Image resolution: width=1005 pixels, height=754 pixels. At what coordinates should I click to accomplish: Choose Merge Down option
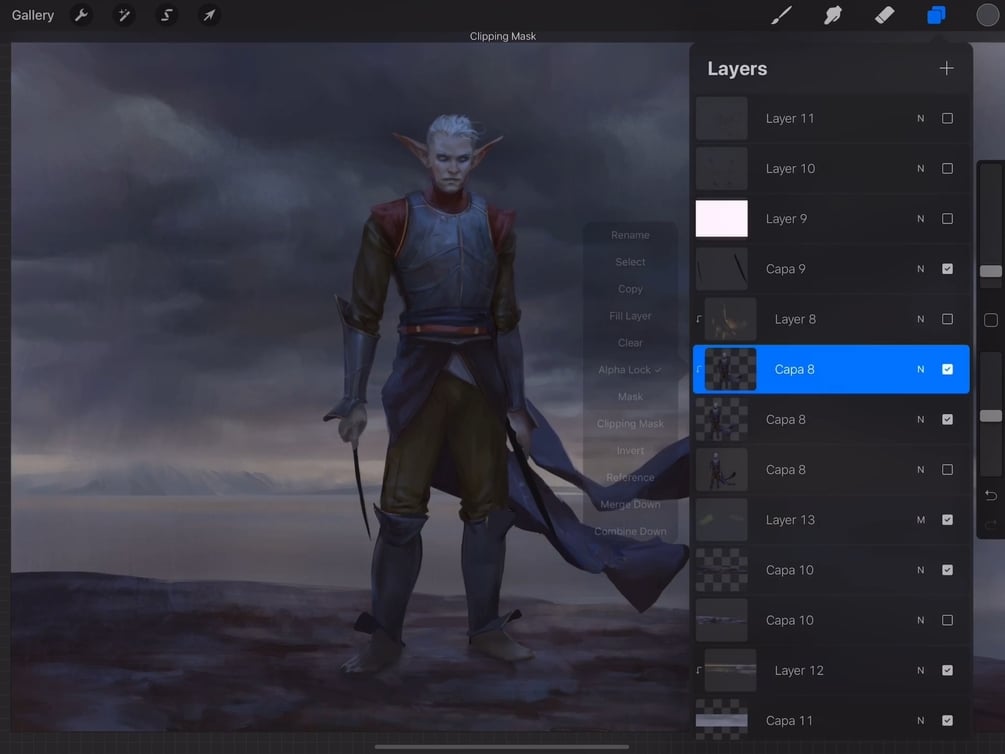[630, 505]
